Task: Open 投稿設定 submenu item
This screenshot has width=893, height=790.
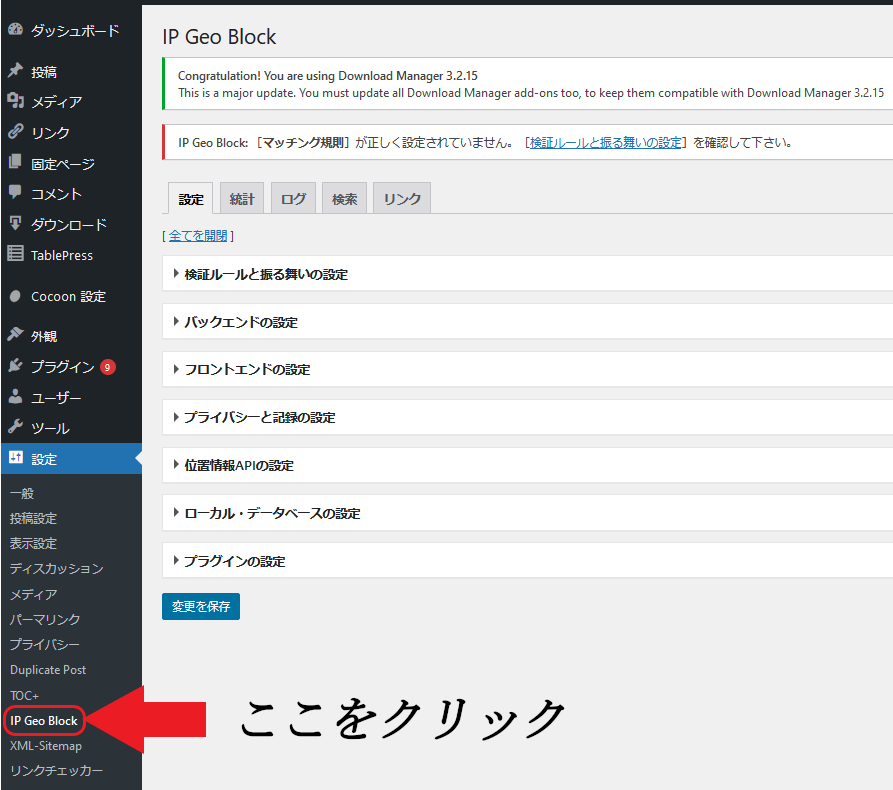Action: point(34,518)
